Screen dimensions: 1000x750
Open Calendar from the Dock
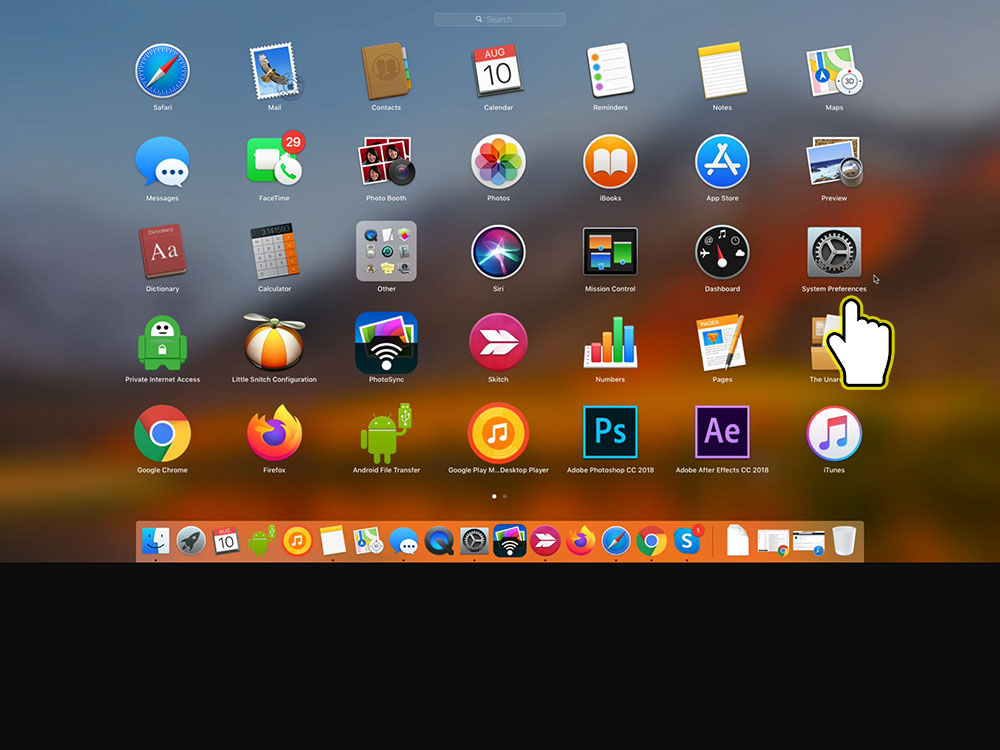click(x=226, y=541)
